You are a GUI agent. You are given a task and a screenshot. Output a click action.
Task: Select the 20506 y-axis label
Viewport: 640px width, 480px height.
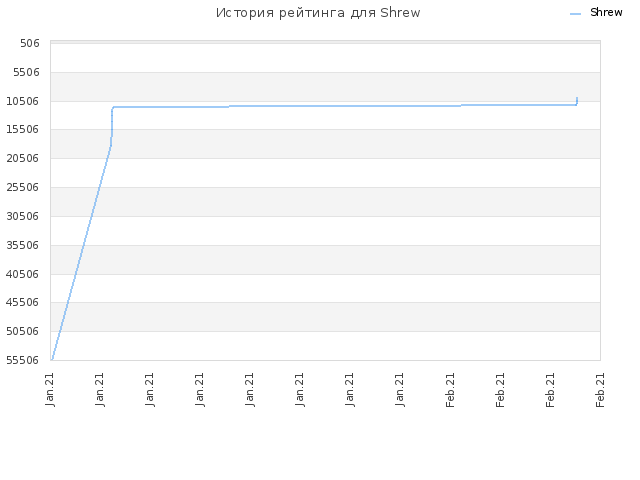[23, 158]
